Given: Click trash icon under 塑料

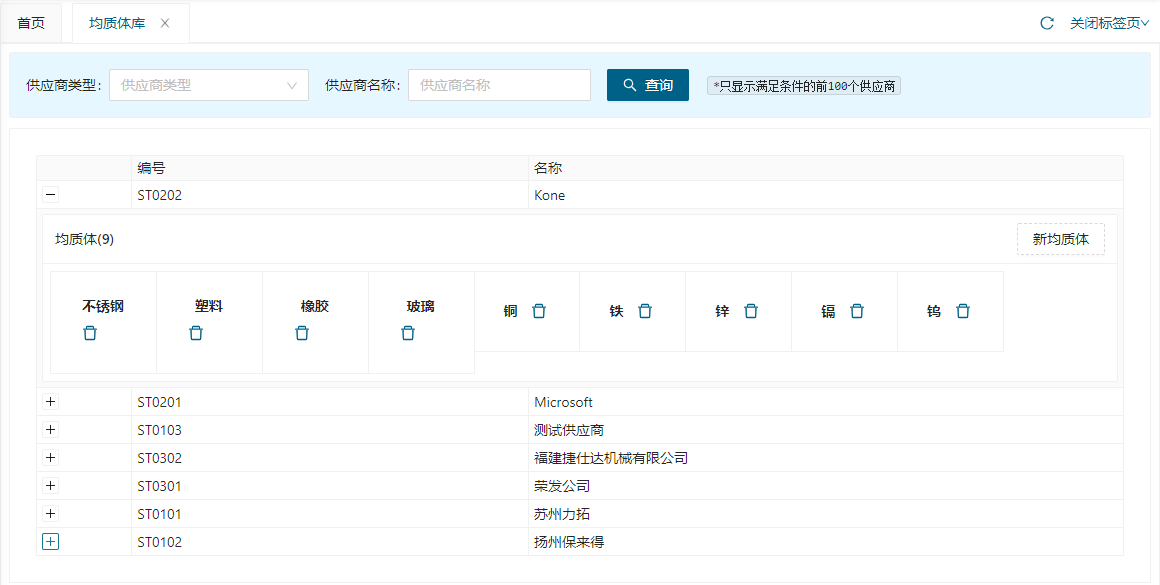Looking at the screenshot, I should (196, 333).
